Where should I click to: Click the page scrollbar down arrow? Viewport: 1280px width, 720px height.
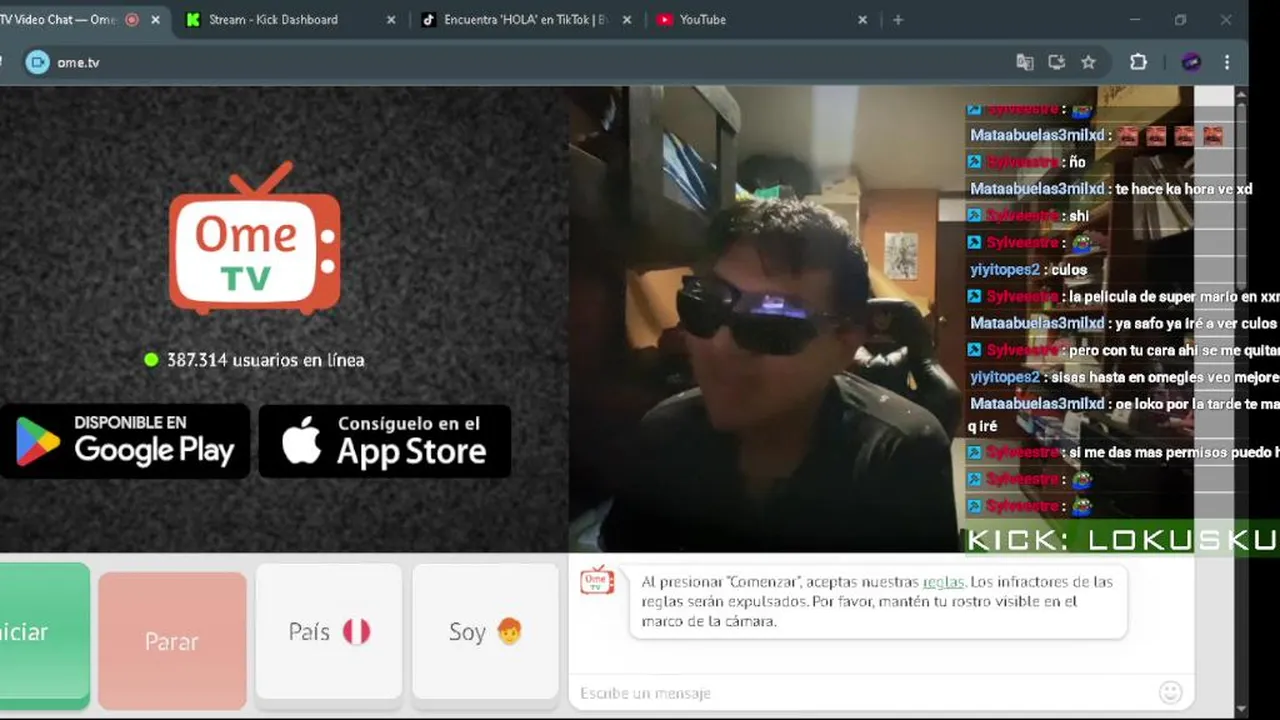point(1241,709)
